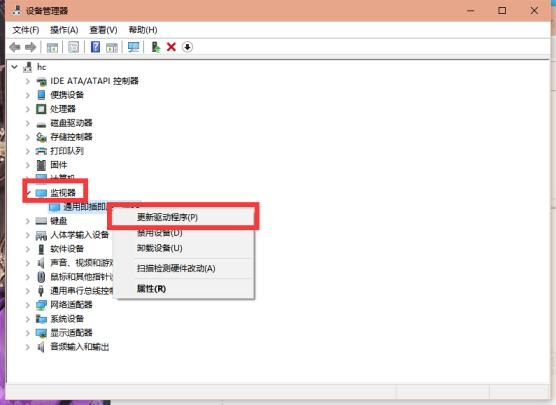Click the update driver green arrow icon
The width and height of the screenshot is (556, 405).
(x=156, y=47)
